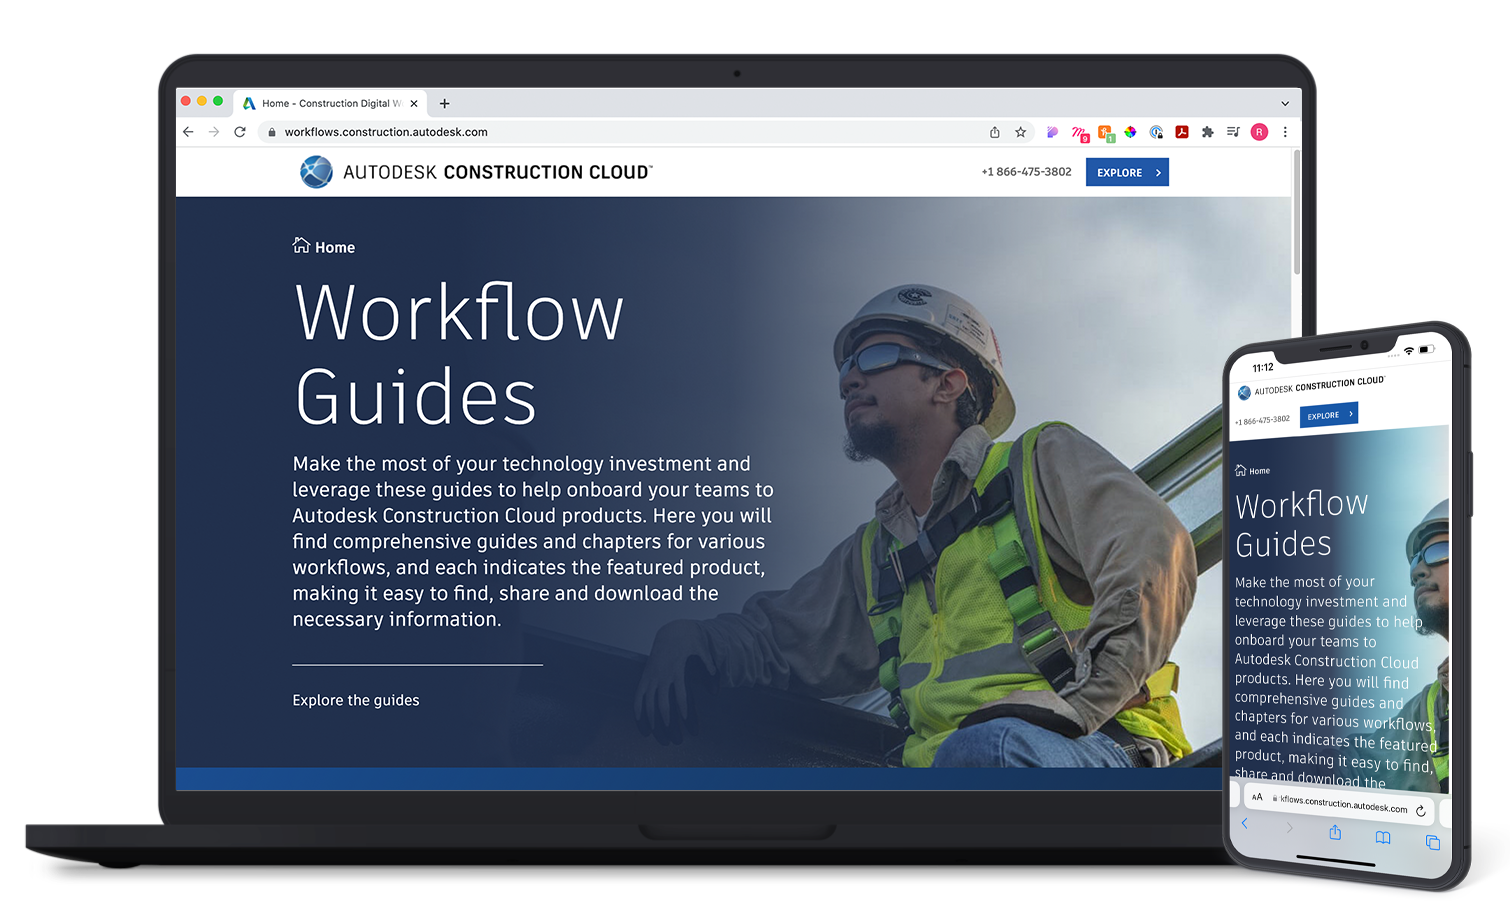Click the Autodesk Construction Cloud globe logo
Screen dimensions: 1510x904
click(316, 172)
